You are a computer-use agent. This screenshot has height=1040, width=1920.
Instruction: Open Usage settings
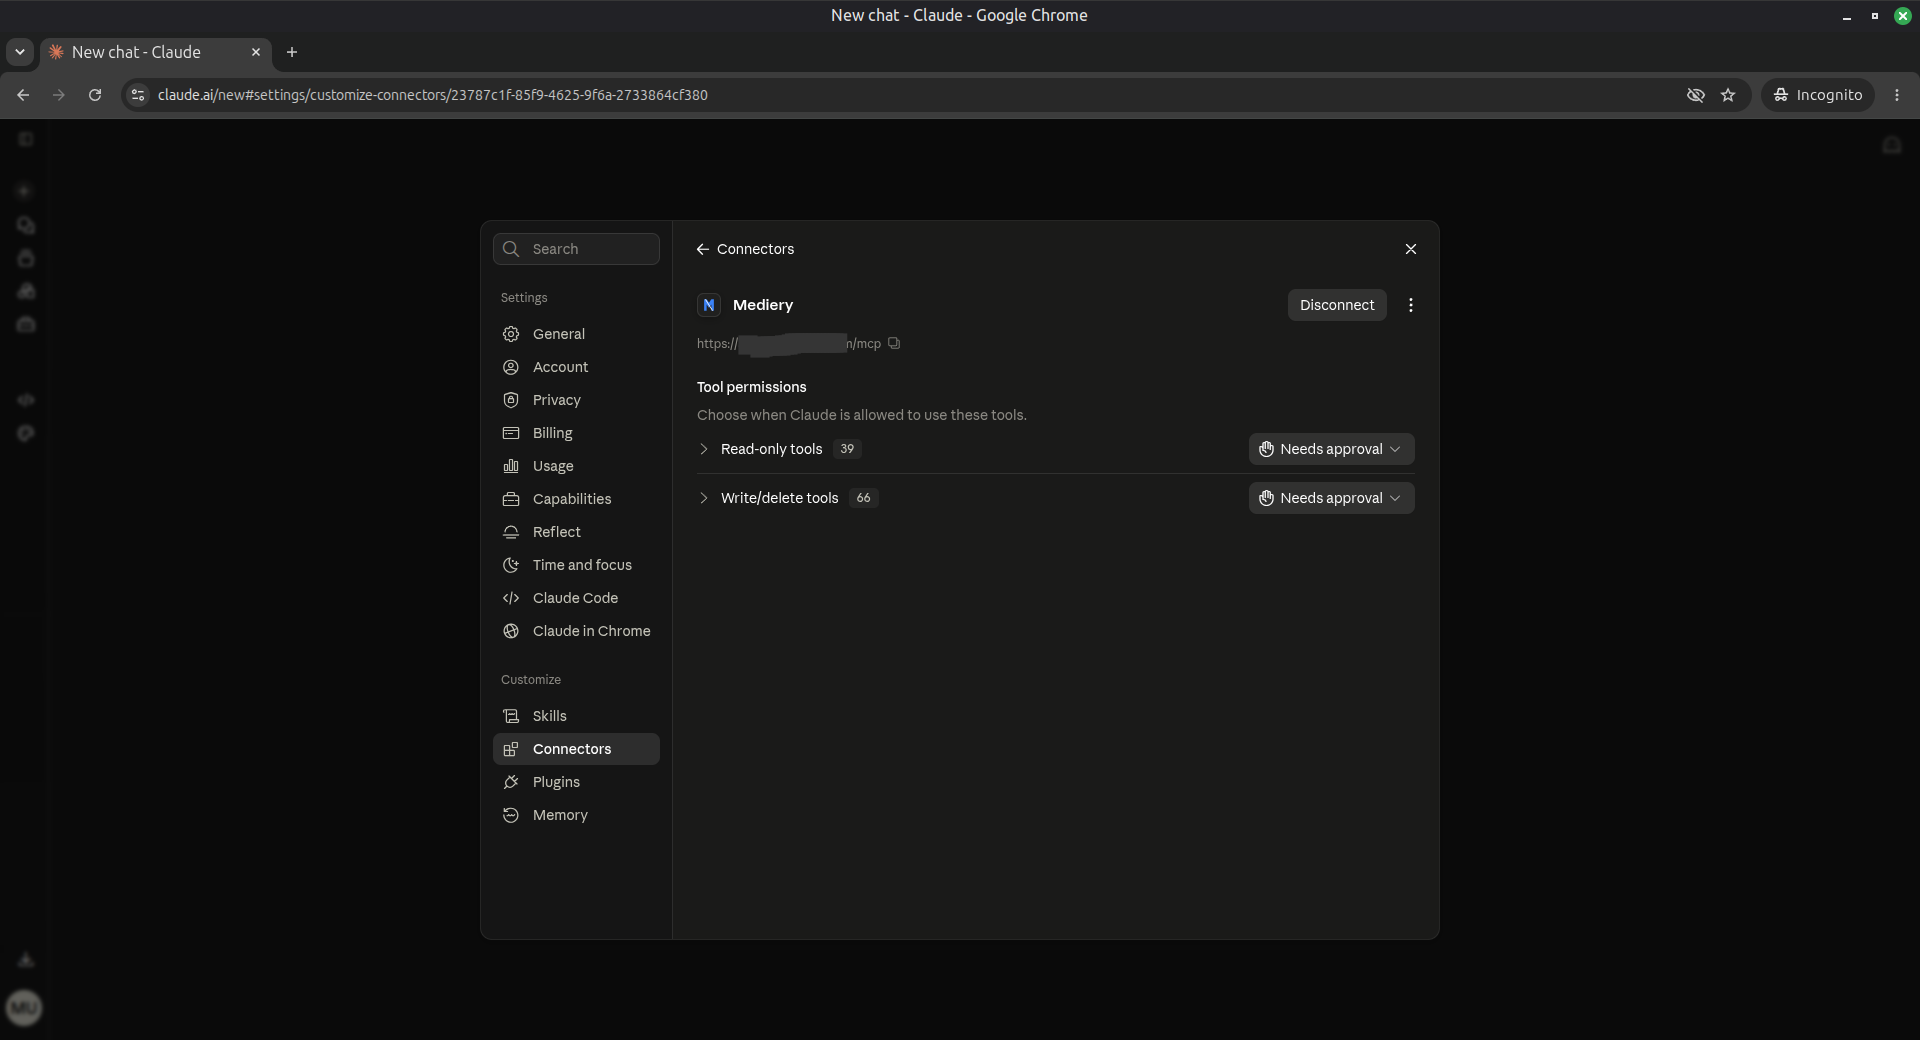pyautogui.click(x=576, y=466)
